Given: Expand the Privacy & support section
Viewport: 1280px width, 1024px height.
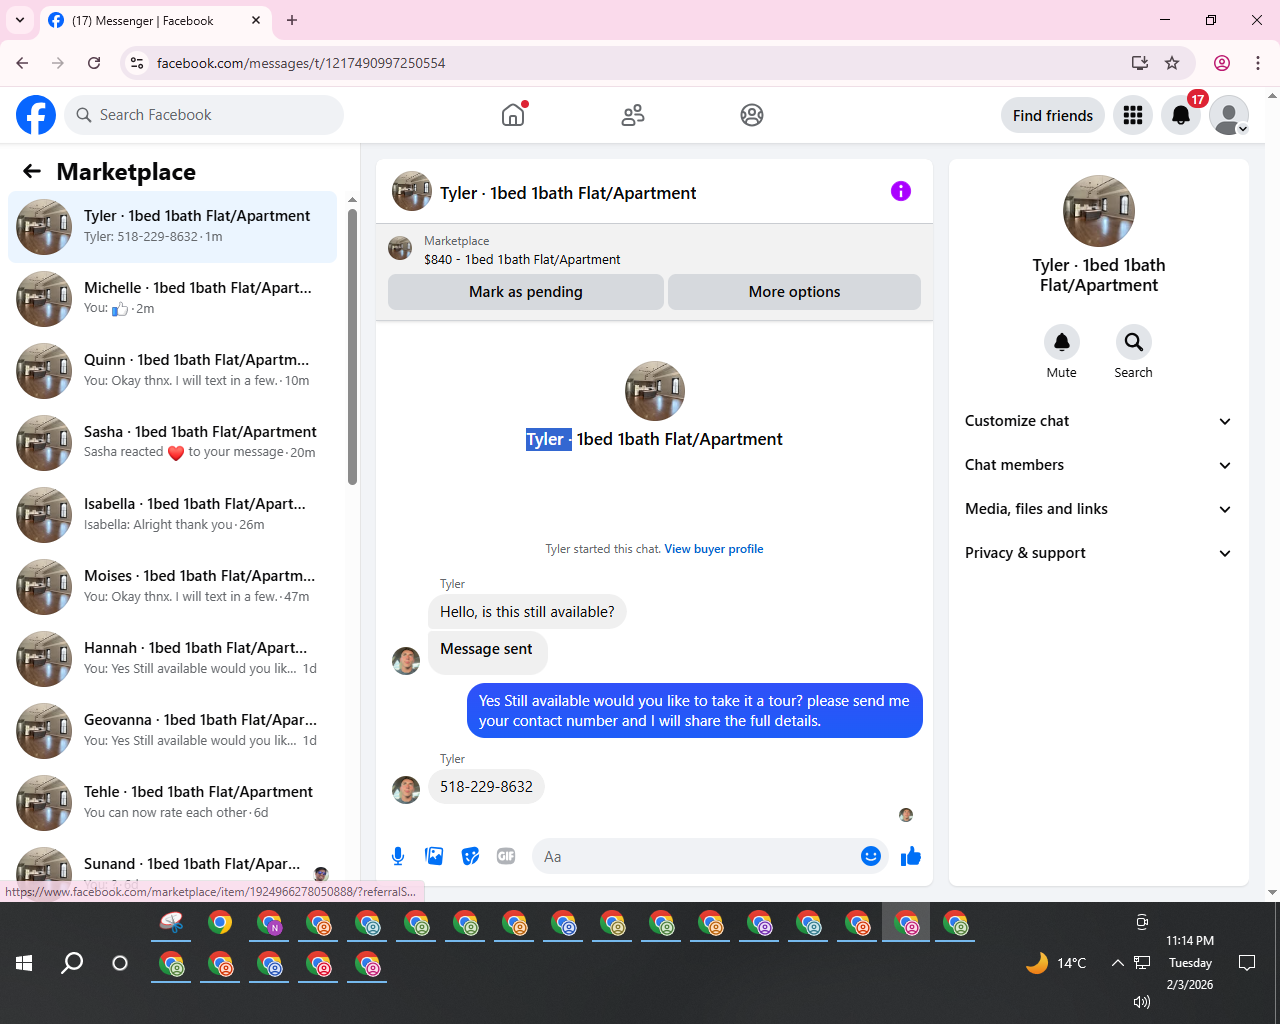Looking at the screenshot, I should tap(1098, 553).
